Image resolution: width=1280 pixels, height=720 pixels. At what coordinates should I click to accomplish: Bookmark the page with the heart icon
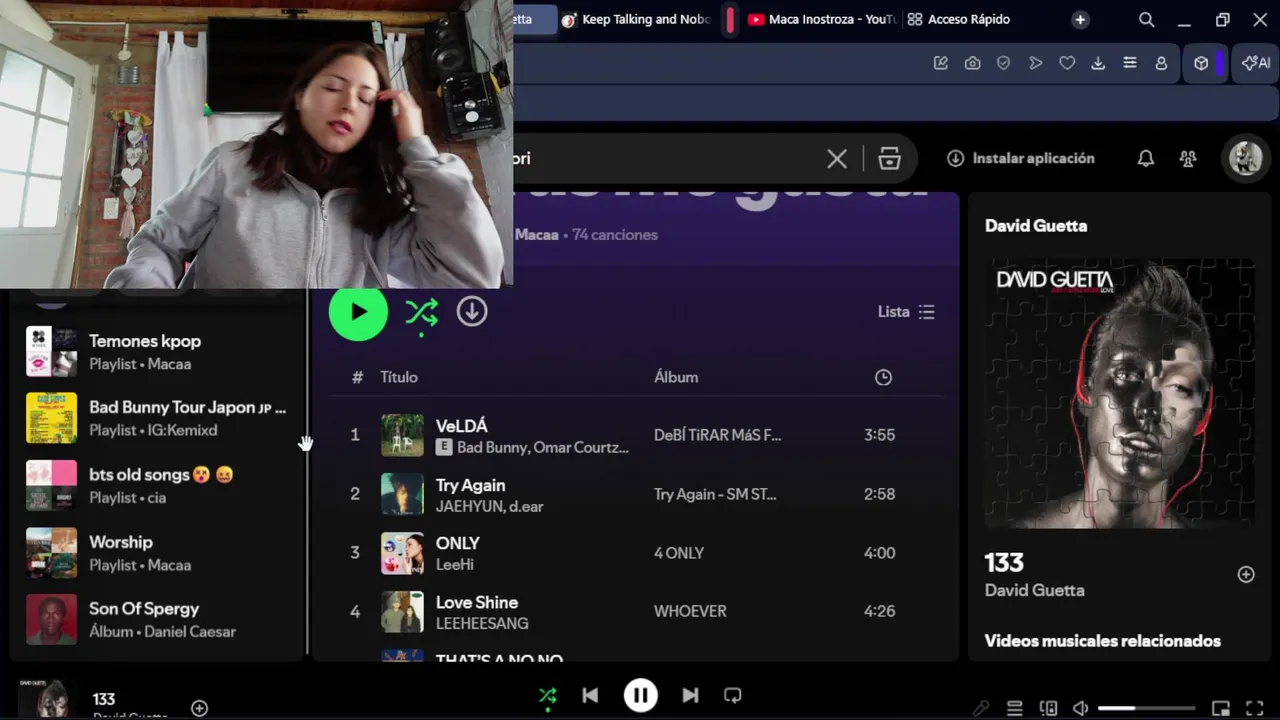[1067, 63]
